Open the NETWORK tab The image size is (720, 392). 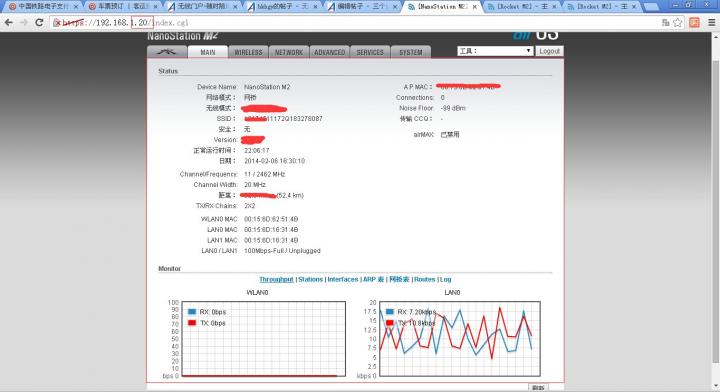(x=289, y=52)
